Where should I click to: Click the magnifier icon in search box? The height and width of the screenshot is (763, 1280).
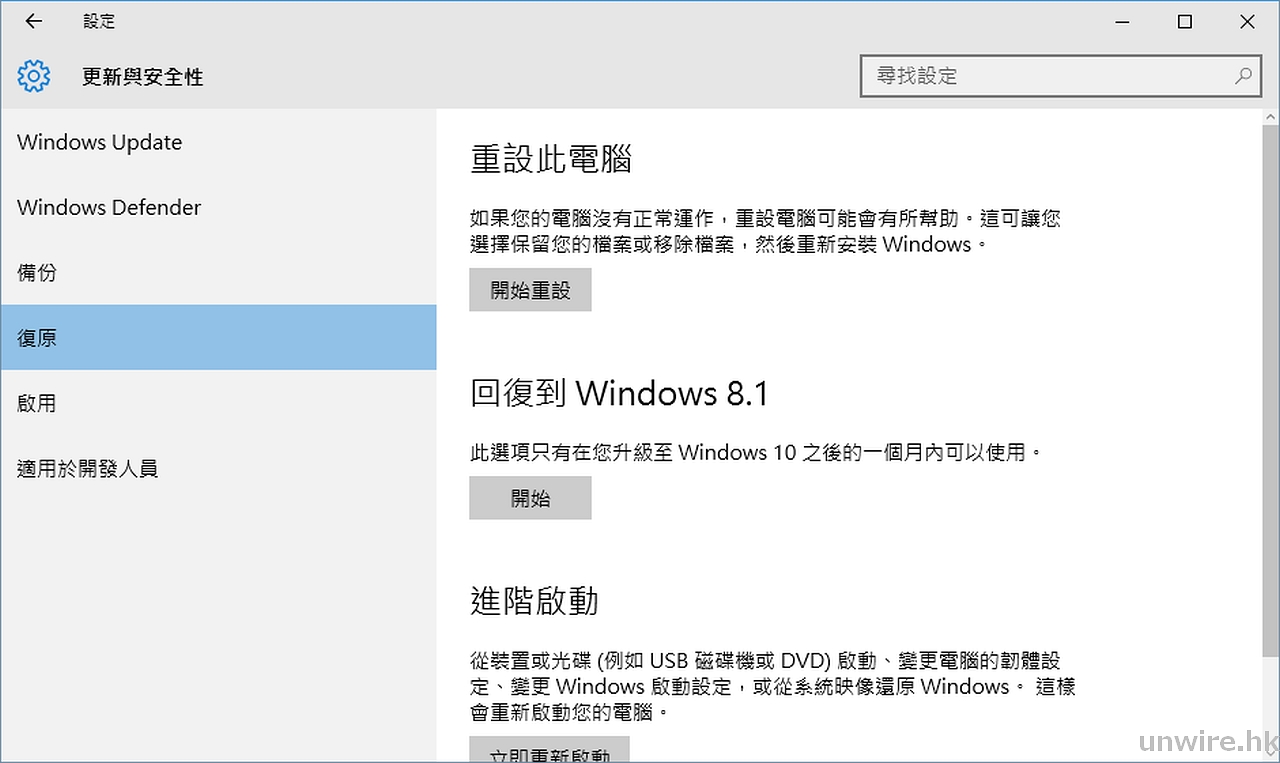(x=1243, y=76)
